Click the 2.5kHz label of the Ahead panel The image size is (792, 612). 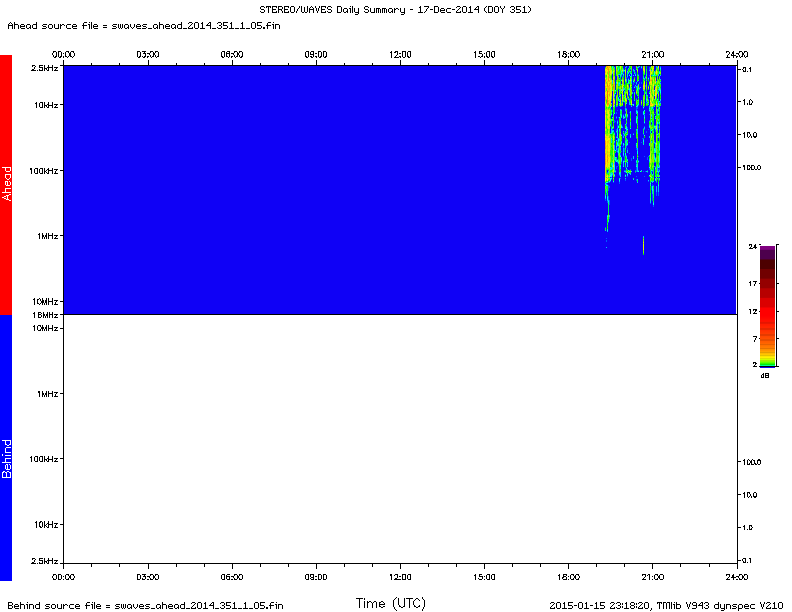tap(44, 68)
